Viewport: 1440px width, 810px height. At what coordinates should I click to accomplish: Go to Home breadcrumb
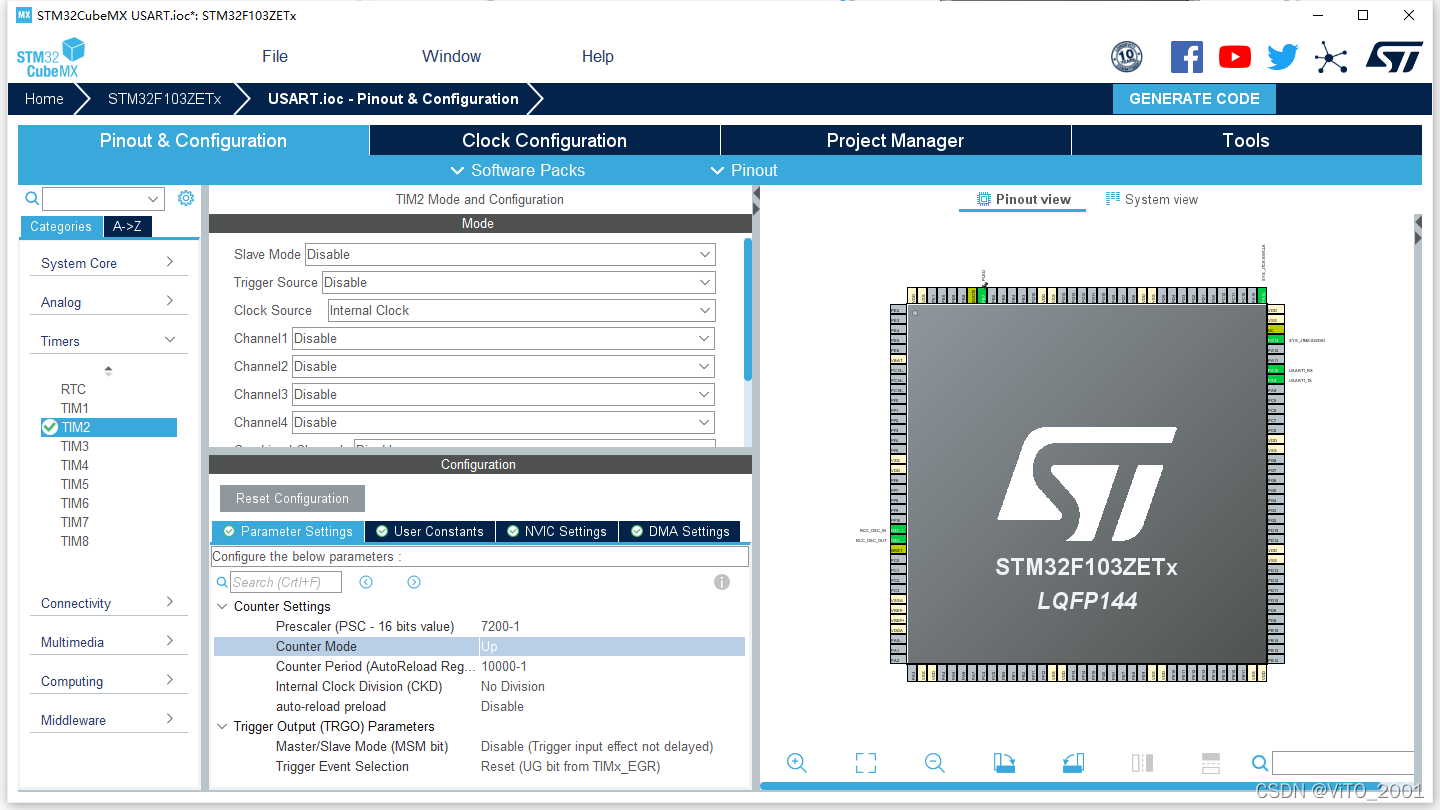(44, 99)
